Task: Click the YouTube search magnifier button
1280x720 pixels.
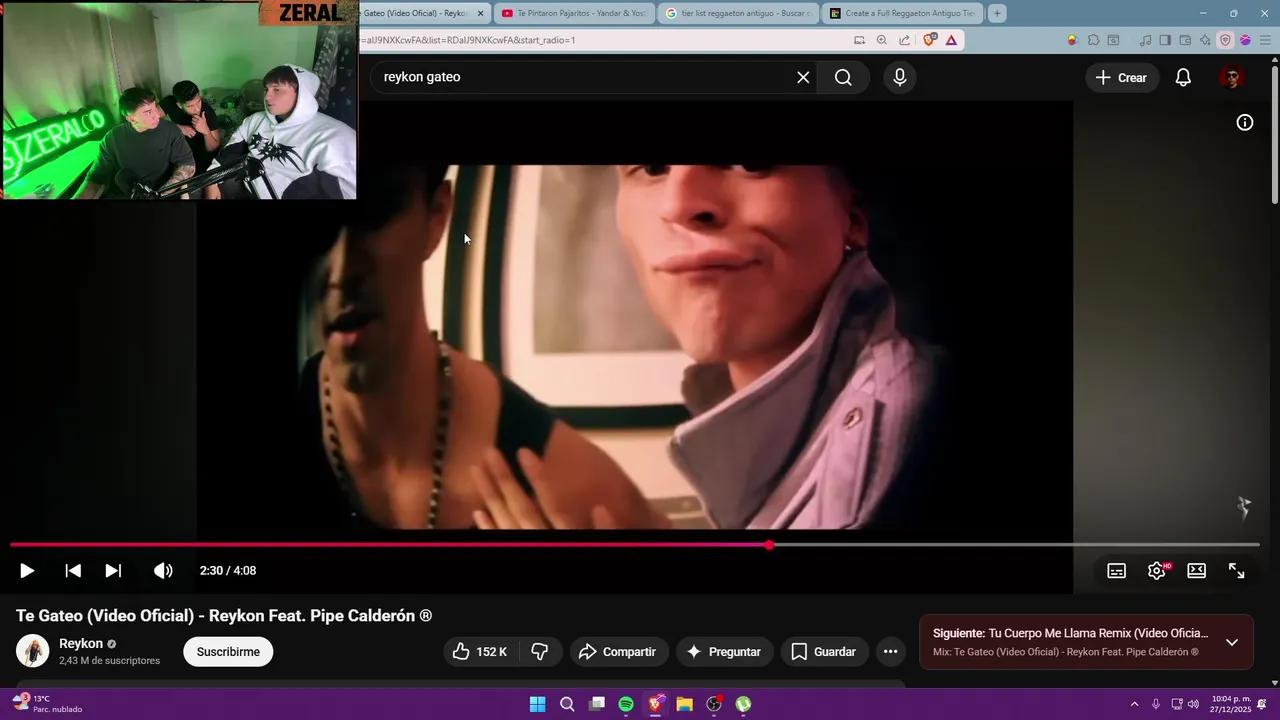Action: click(843, 77)
